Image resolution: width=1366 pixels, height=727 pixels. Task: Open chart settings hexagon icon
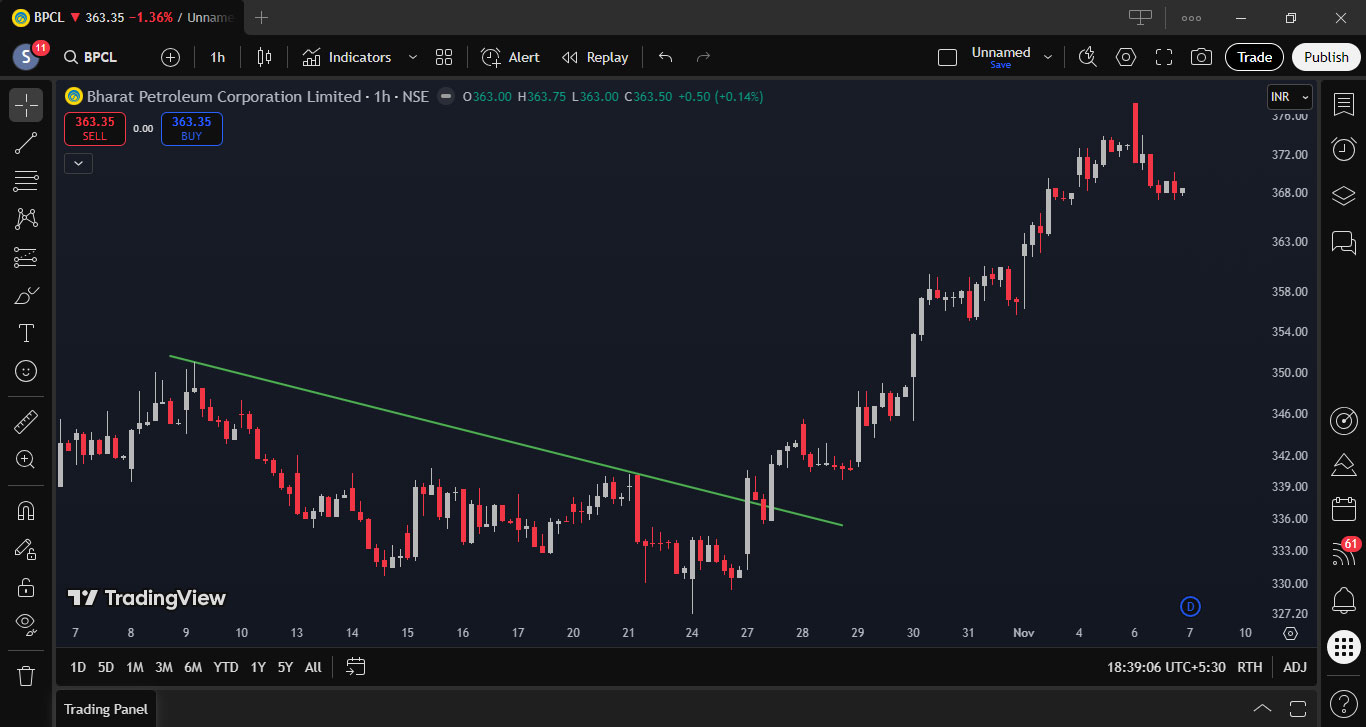tap(1126, 57)
